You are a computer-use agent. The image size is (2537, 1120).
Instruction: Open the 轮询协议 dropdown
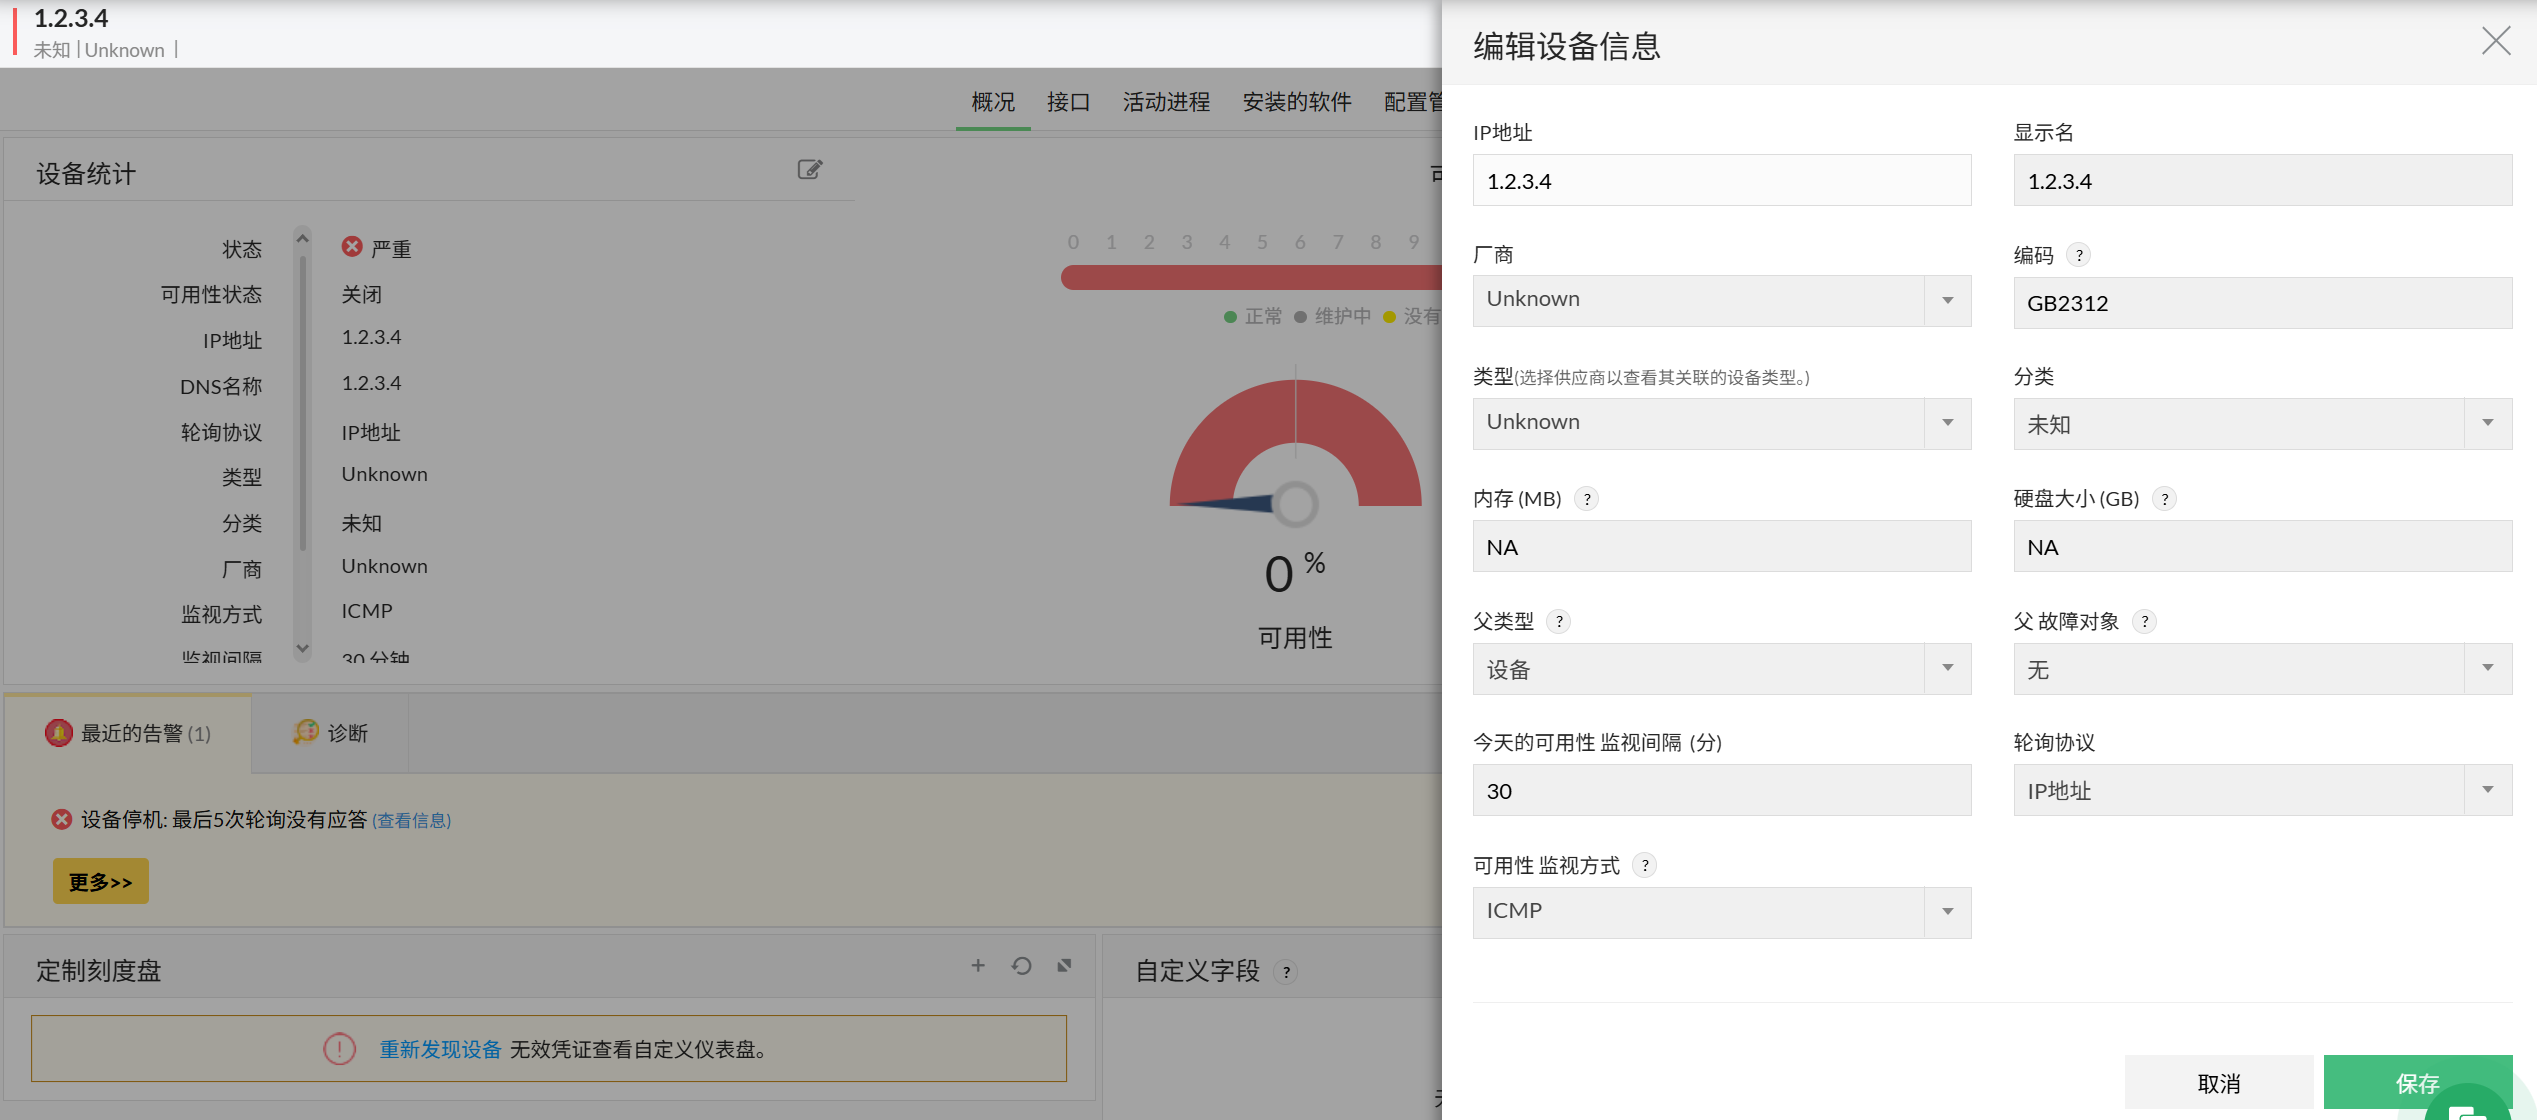(2262, 790)
